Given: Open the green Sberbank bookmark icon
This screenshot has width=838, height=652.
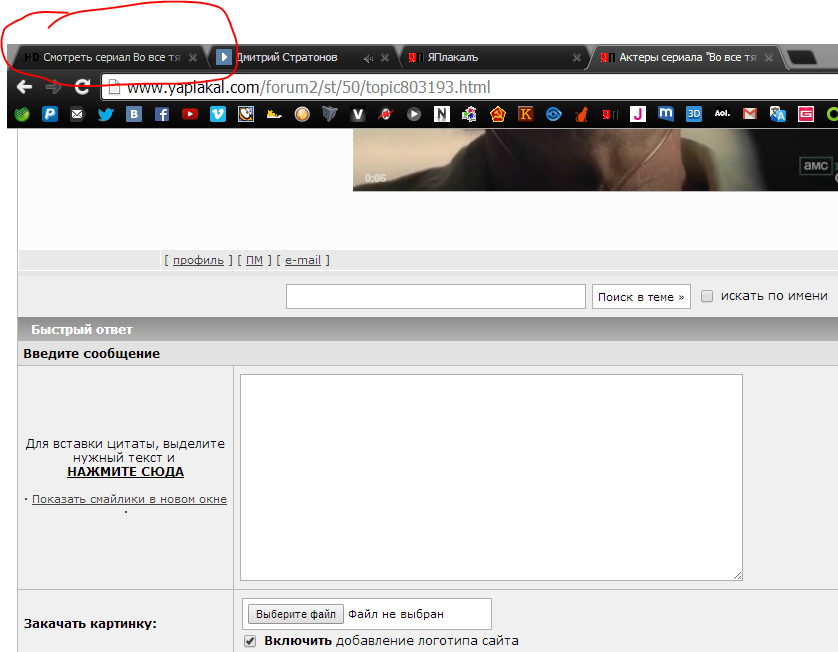Looking at the screenshot, I should (22, 114).
